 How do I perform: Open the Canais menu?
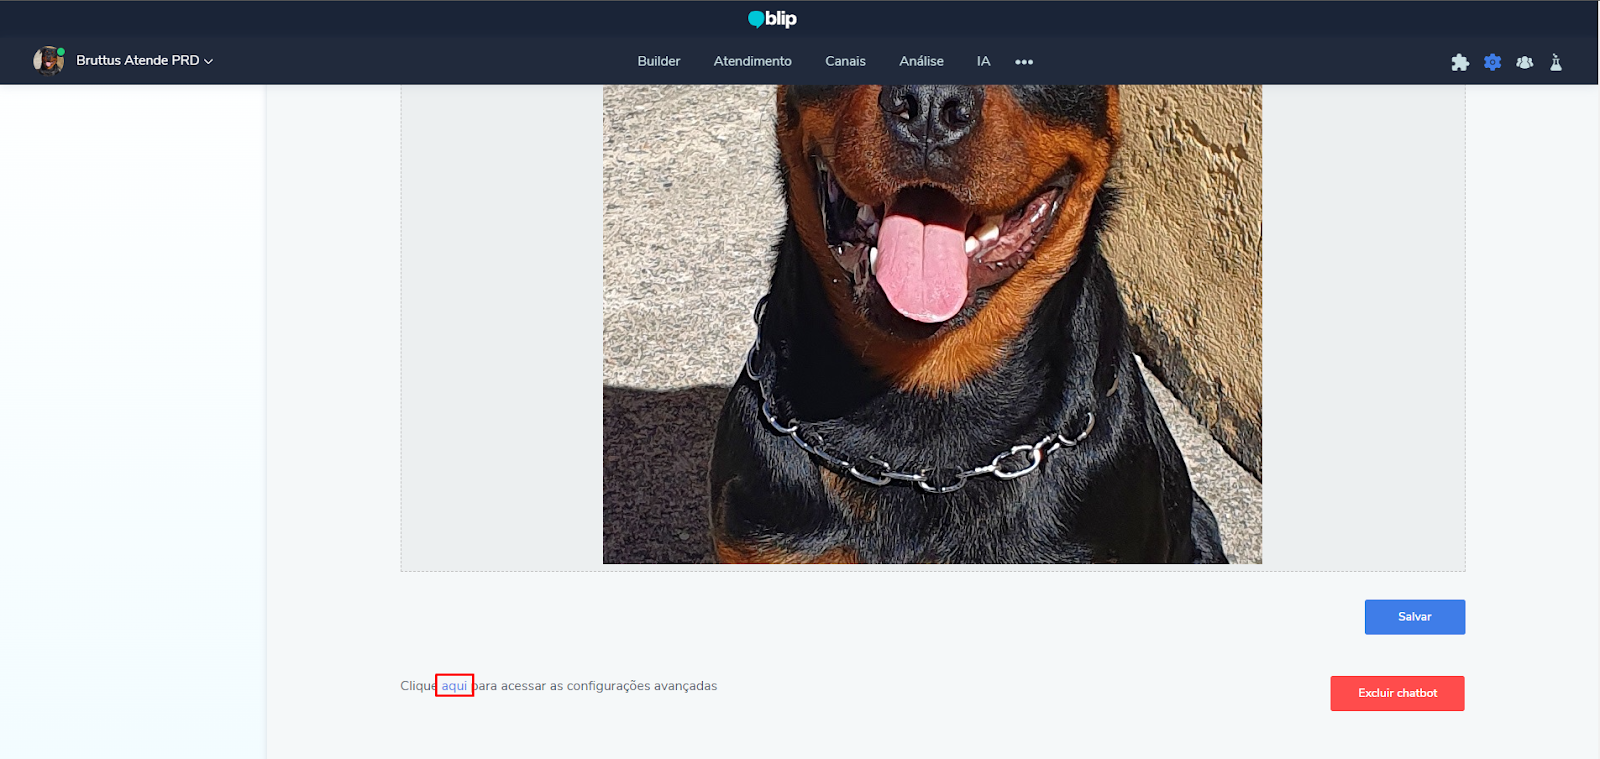point(845,61)
